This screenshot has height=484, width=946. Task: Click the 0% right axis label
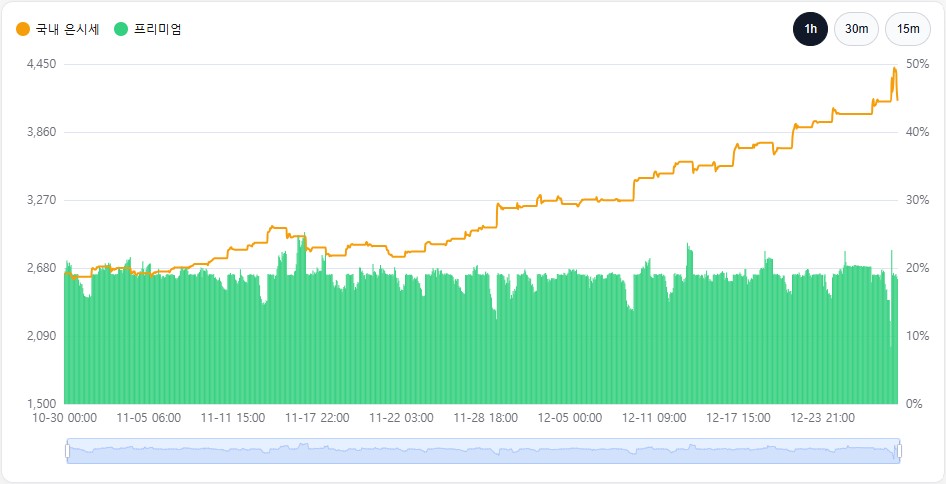point(913,404)
